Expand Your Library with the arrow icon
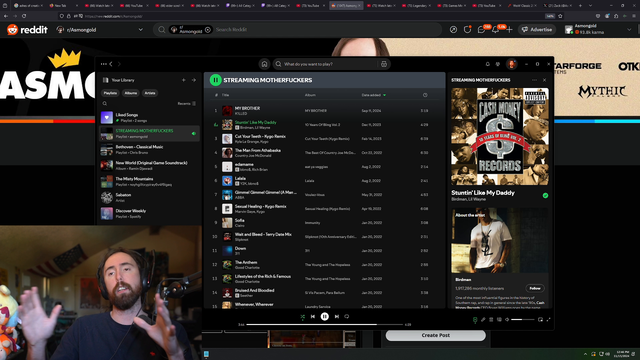This screenshot has height=360, width=640. 194,80
